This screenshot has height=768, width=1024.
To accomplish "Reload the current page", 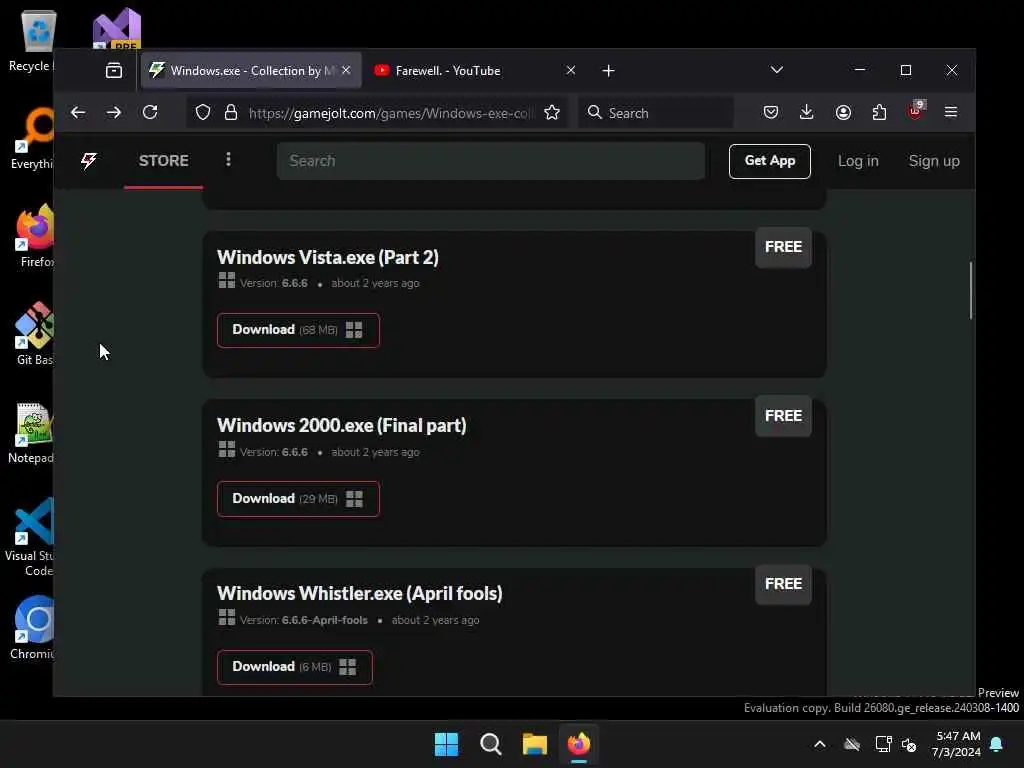I will coord(150,112).
